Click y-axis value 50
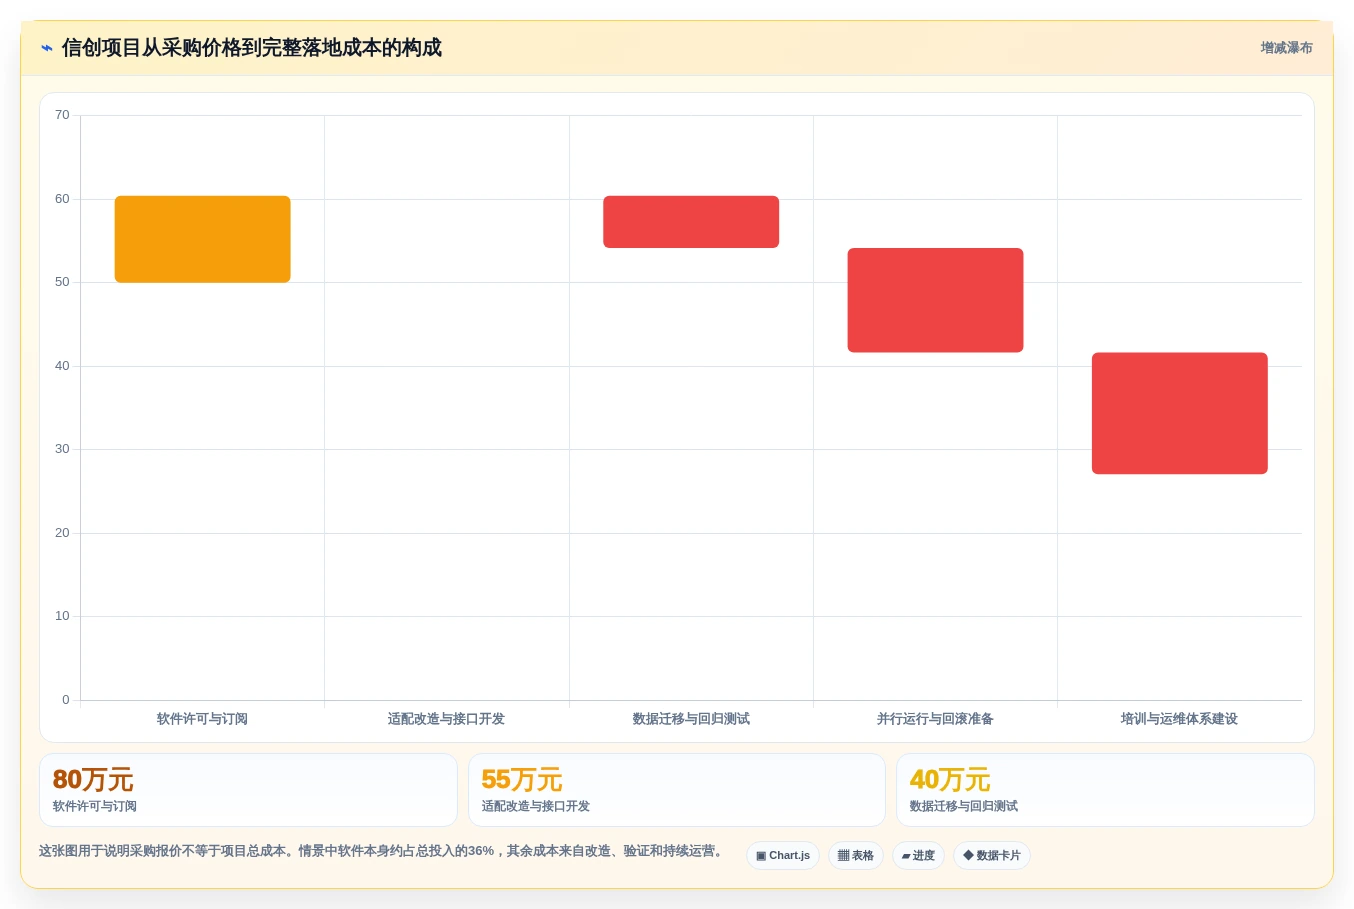 click(x=62, y=282)
